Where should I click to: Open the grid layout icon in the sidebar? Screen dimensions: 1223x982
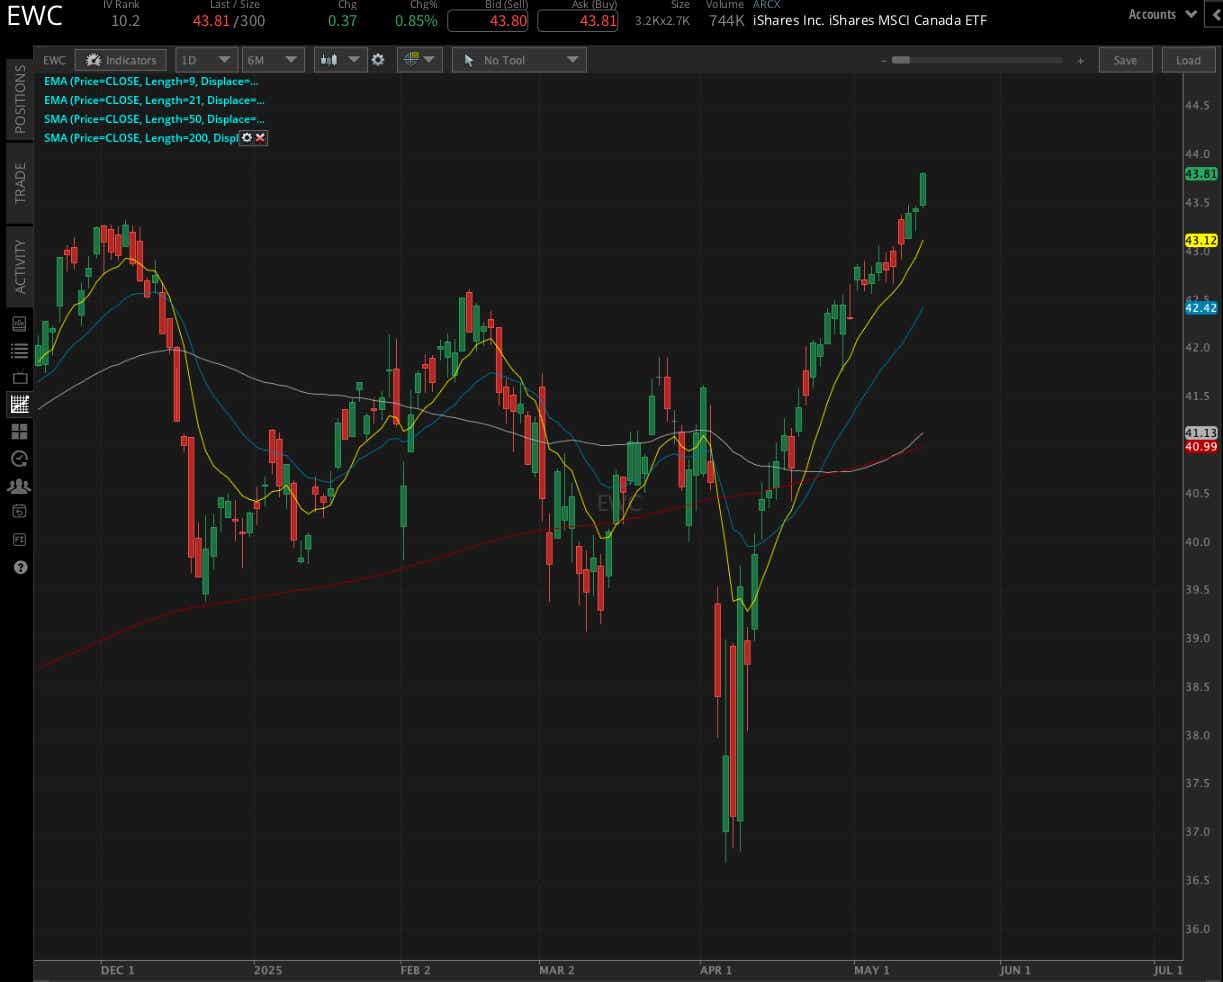point(18,431)
